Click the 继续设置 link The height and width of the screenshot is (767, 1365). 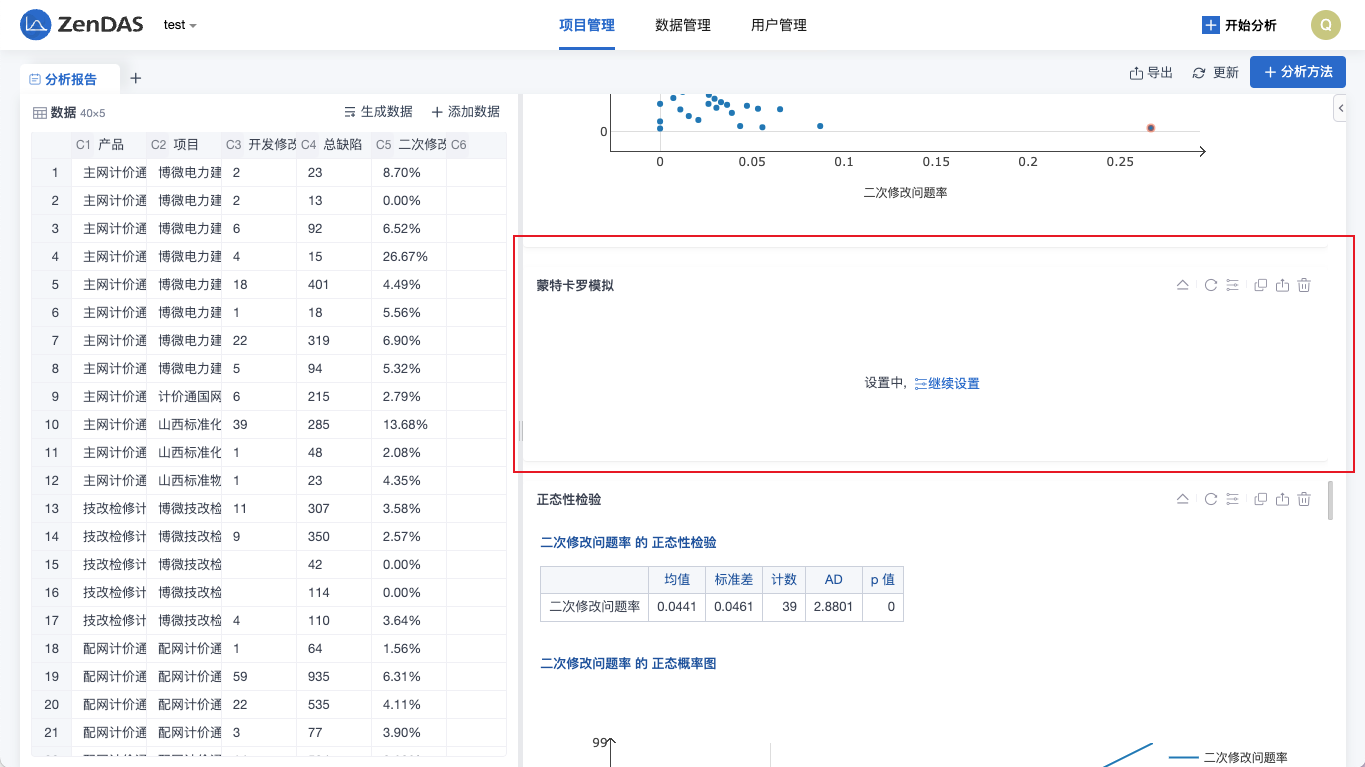pos(947,383)
